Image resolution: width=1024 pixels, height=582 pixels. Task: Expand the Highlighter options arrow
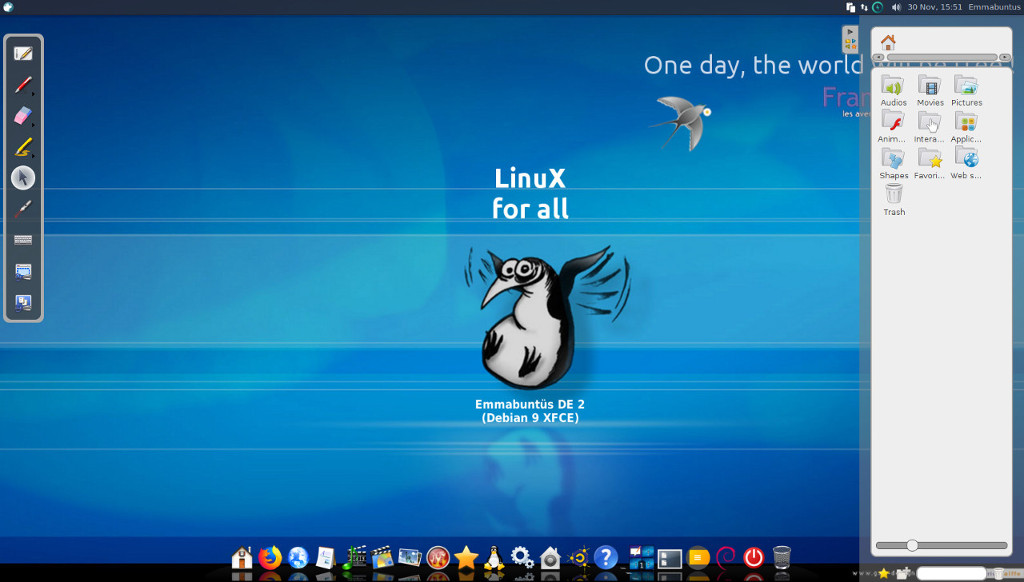pyautogui.click(x=33, y=156)
